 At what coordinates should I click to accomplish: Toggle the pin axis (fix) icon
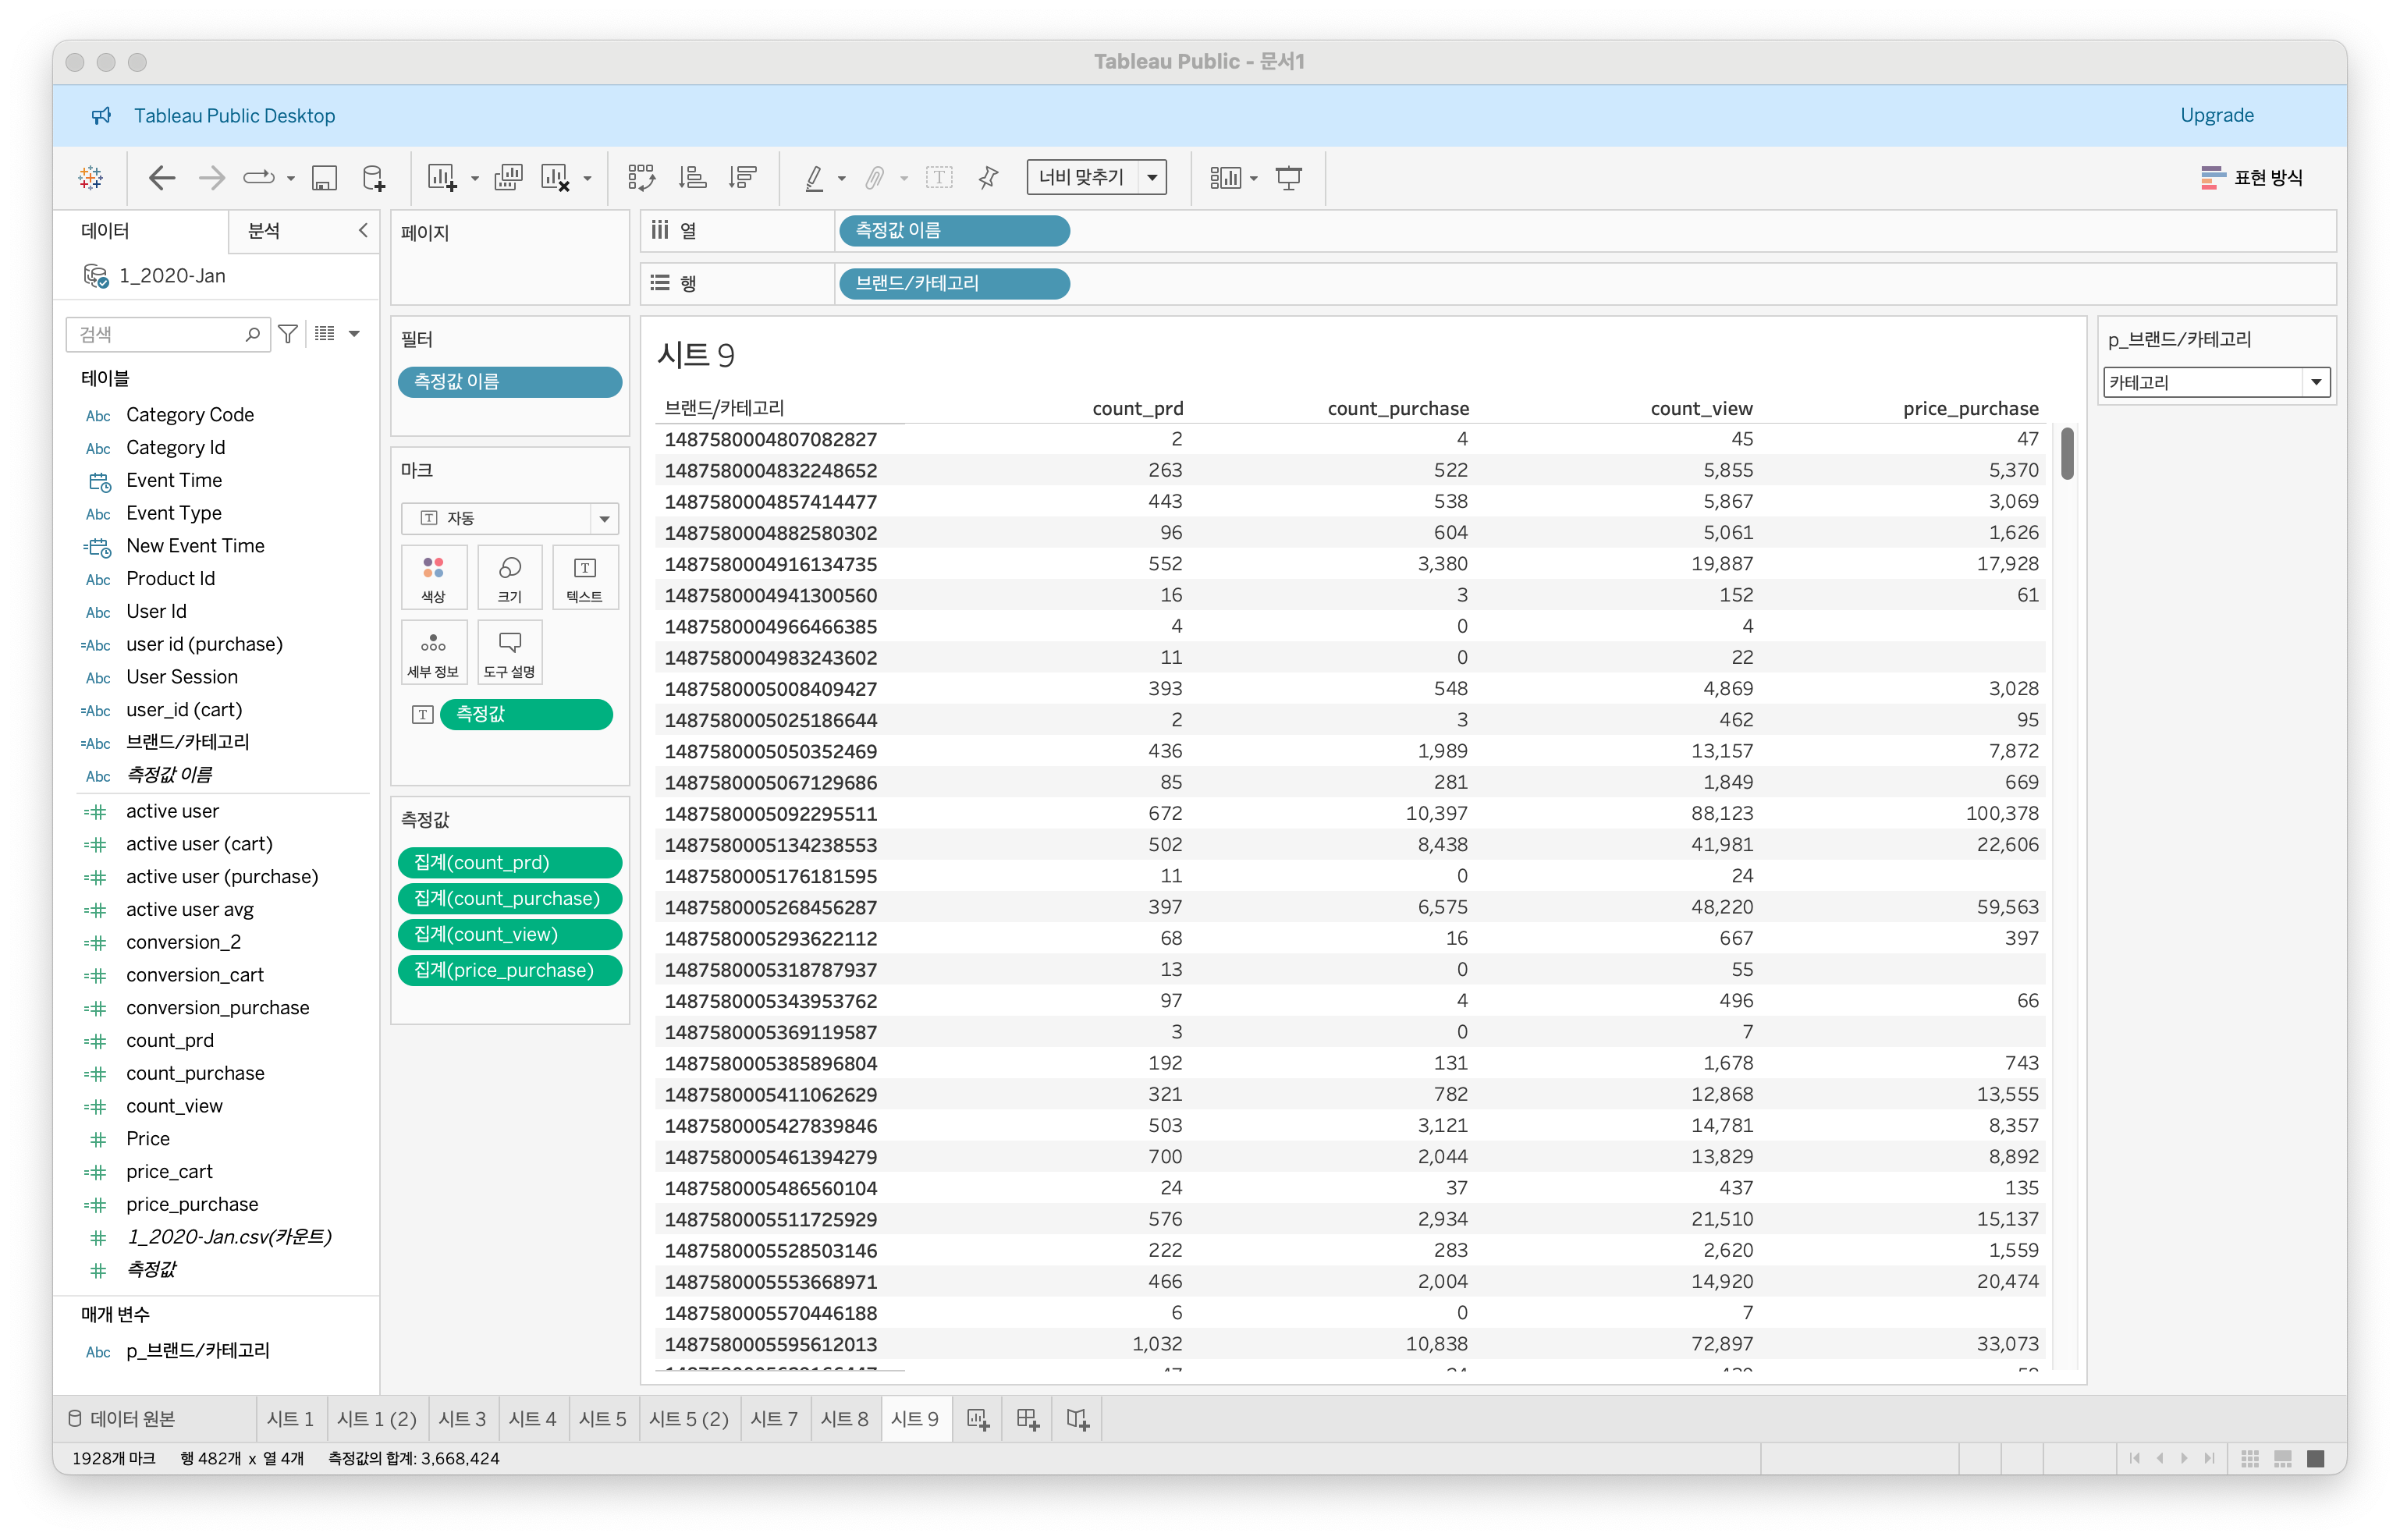coord(988,178)
